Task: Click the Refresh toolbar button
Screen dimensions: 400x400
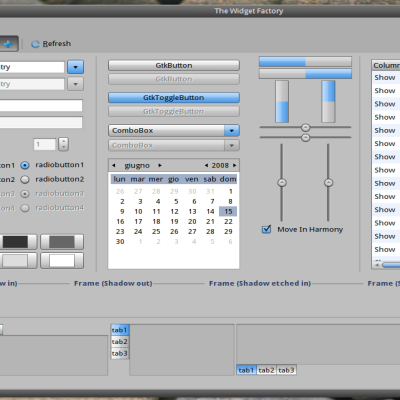Action: [51, 44]
